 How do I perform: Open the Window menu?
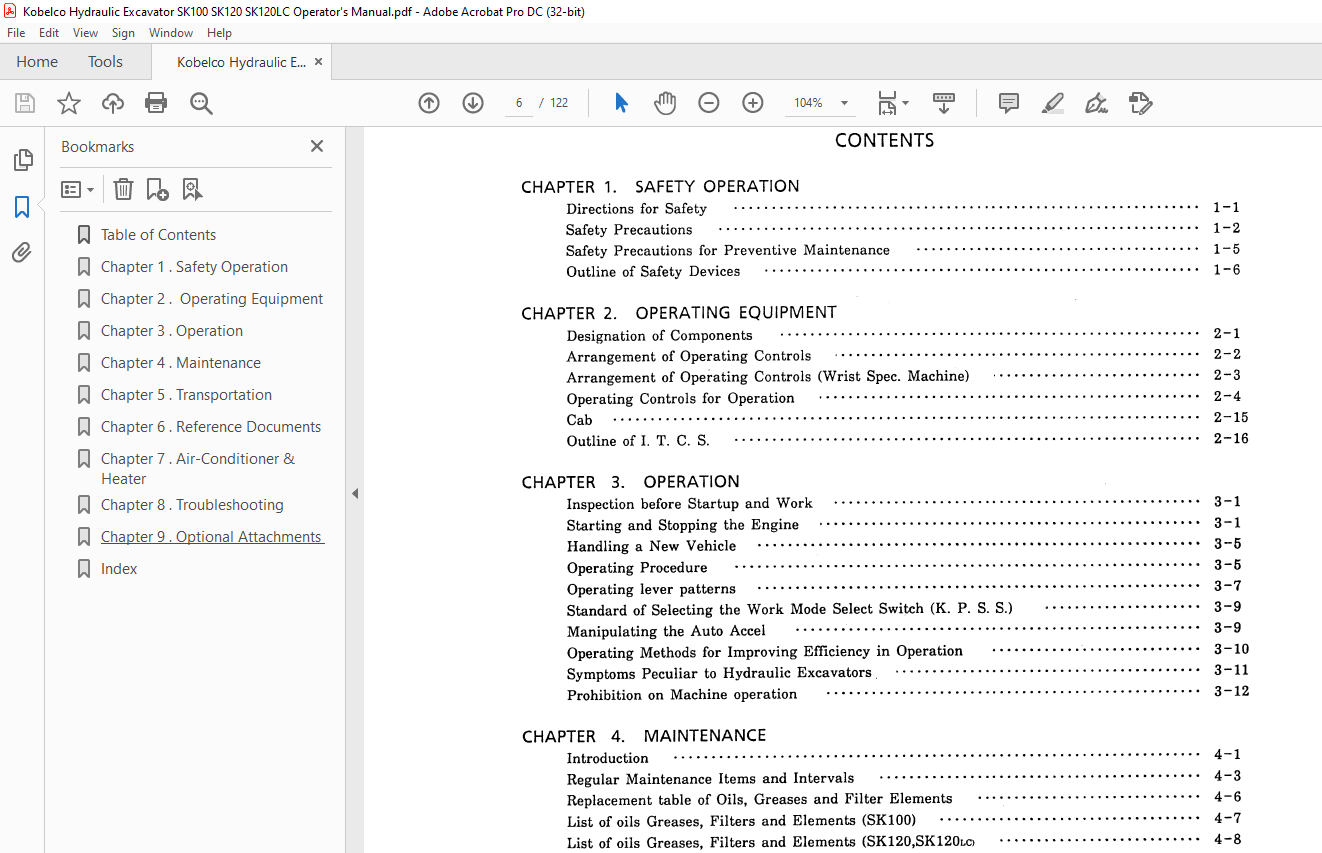[x=171, y=33]
